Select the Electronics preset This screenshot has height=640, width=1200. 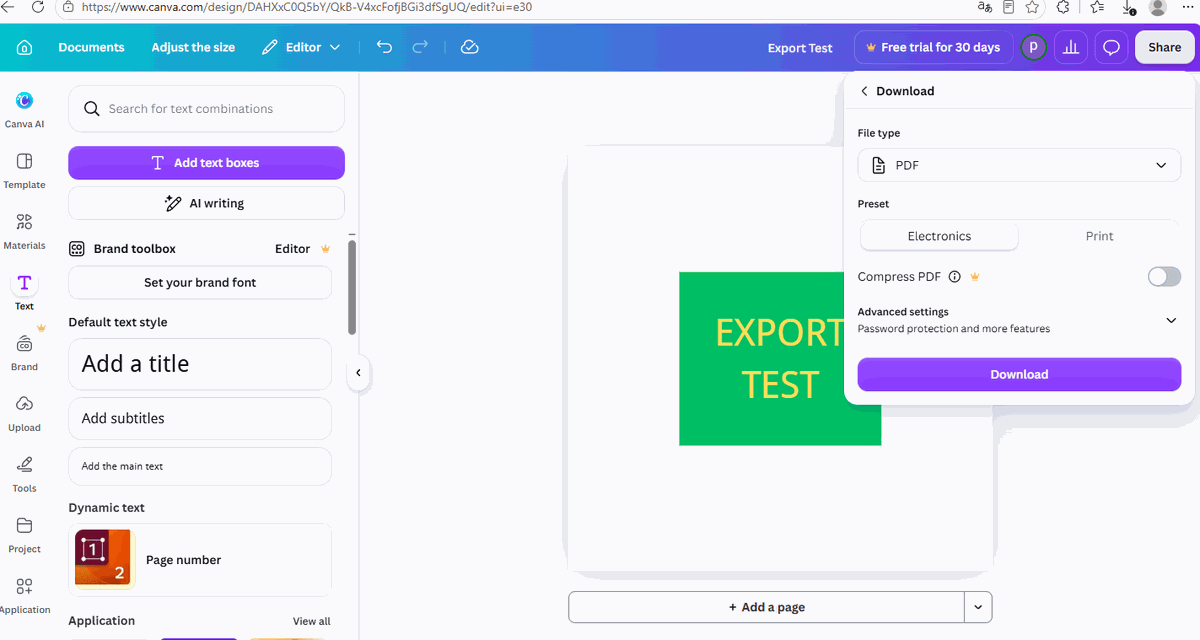click(x=939, y=236)
